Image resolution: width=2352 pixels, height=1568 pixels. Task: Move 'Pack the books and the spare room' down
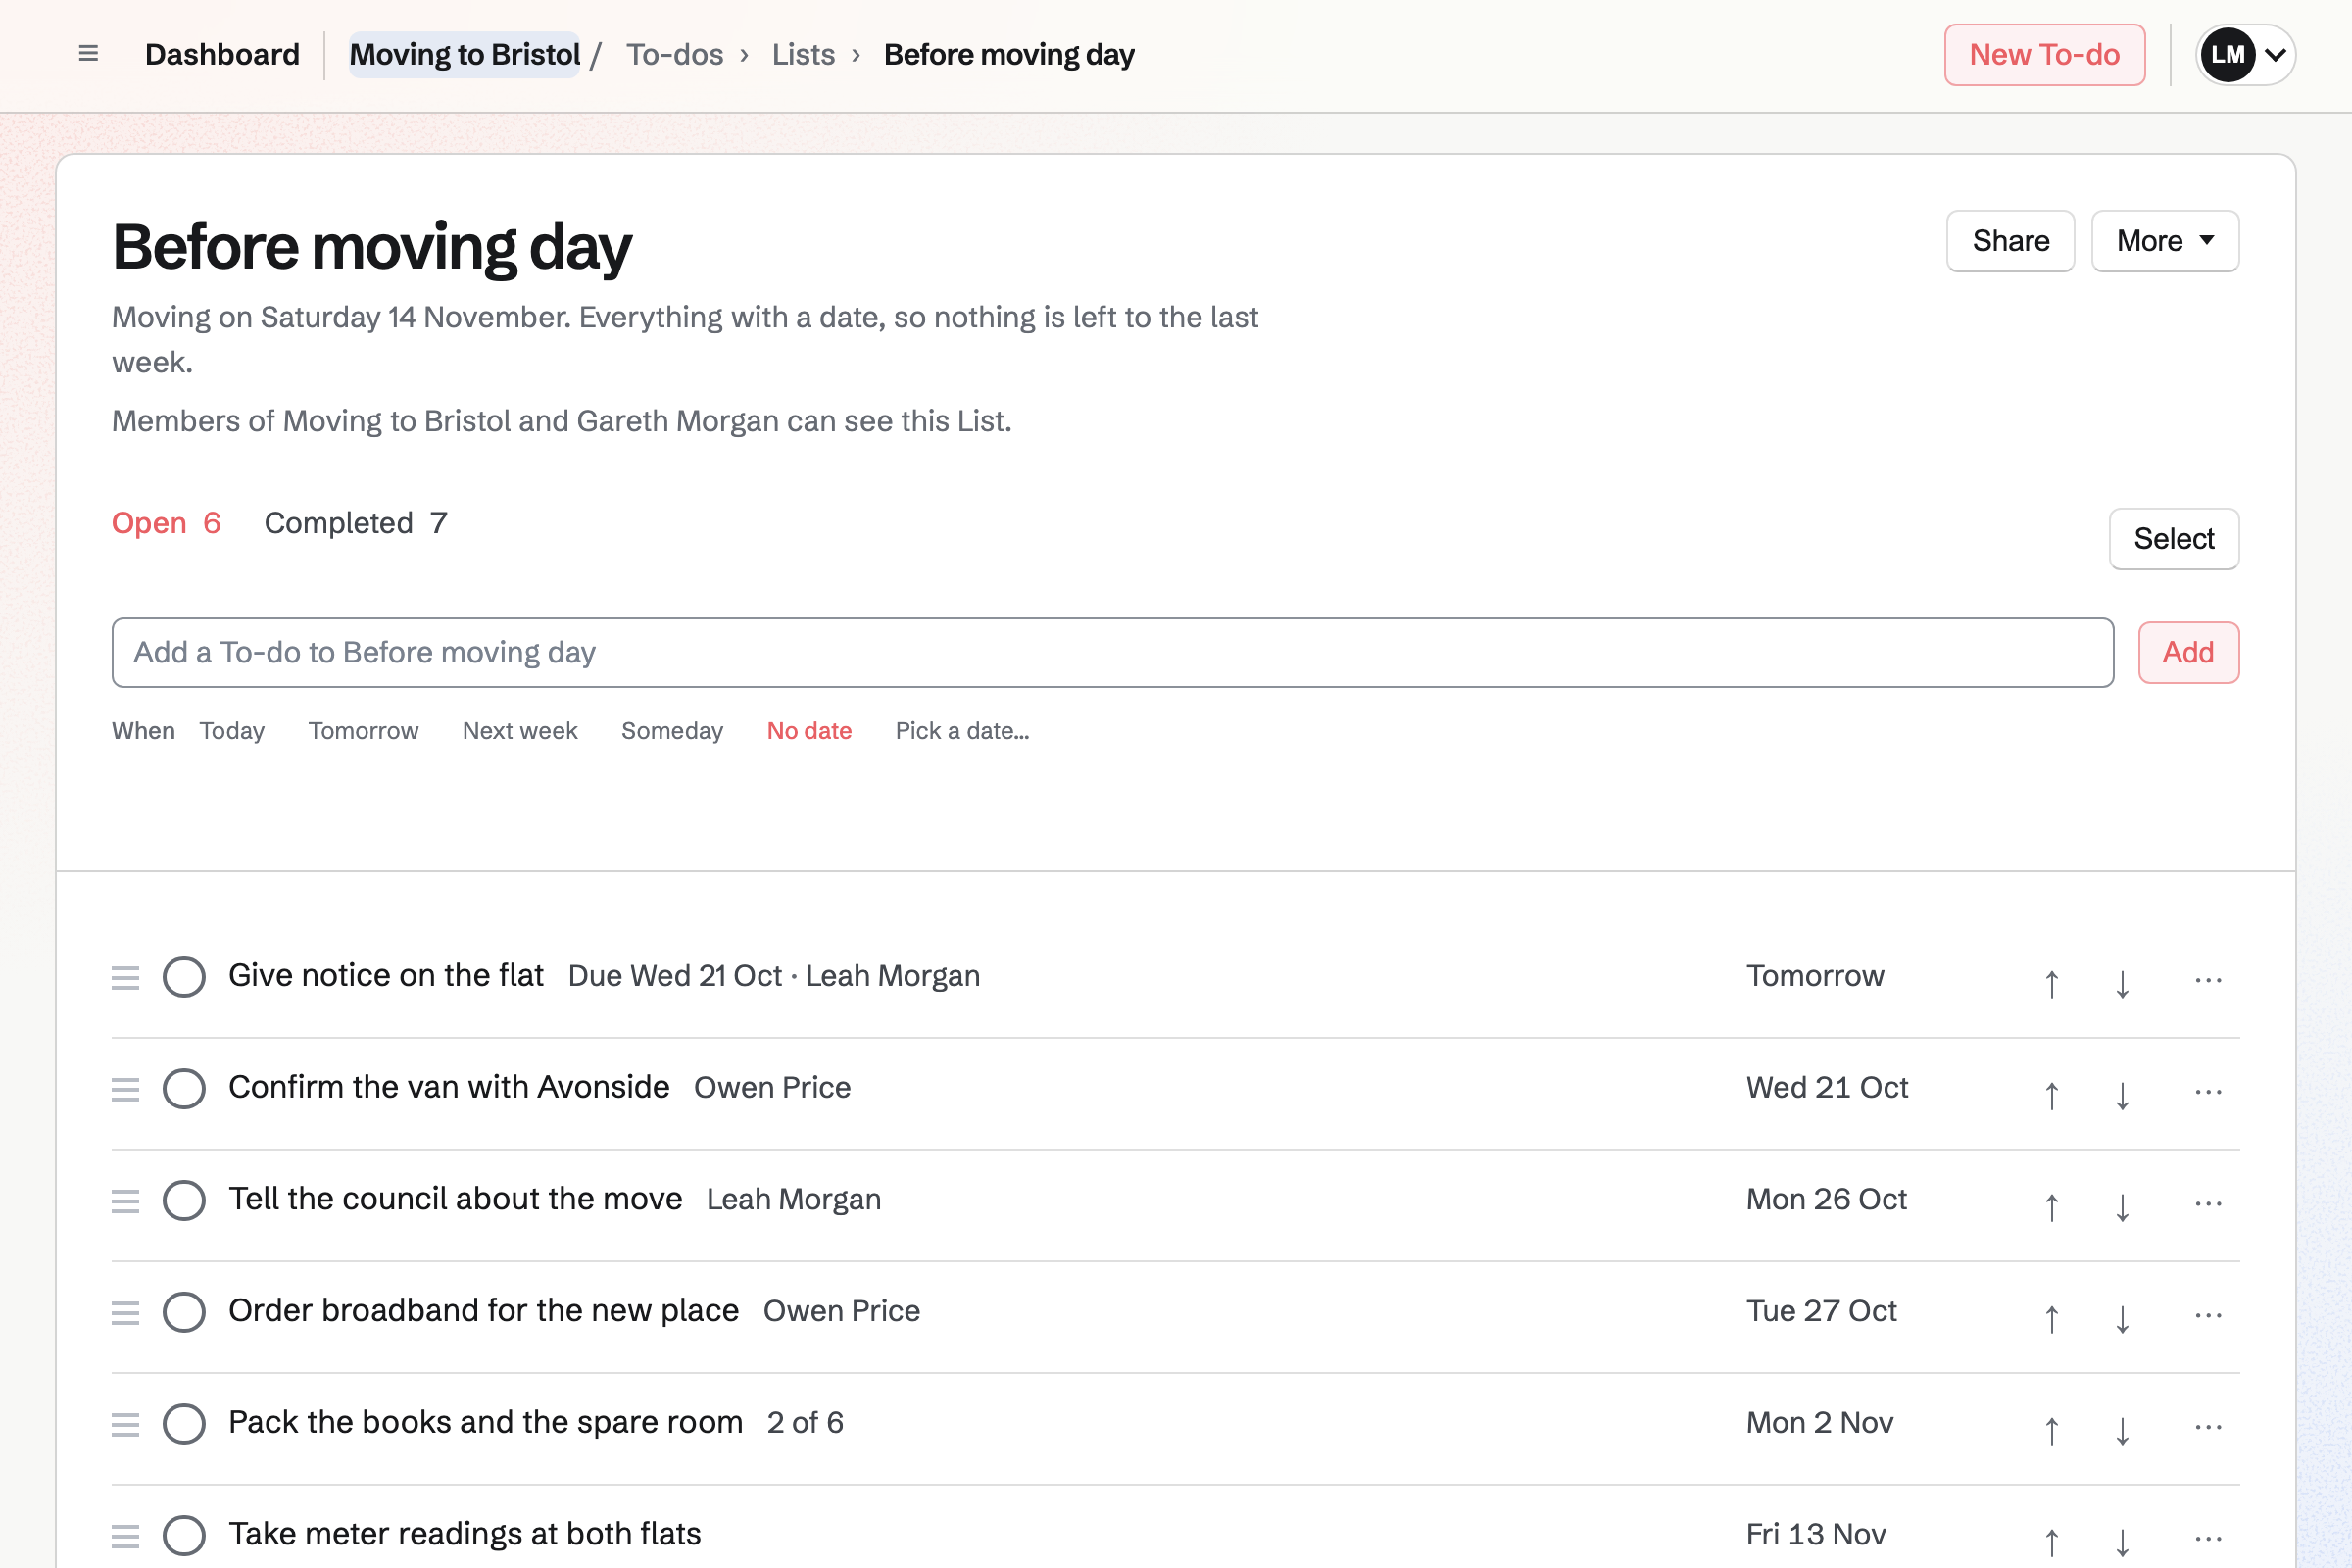(2122, 1430)
